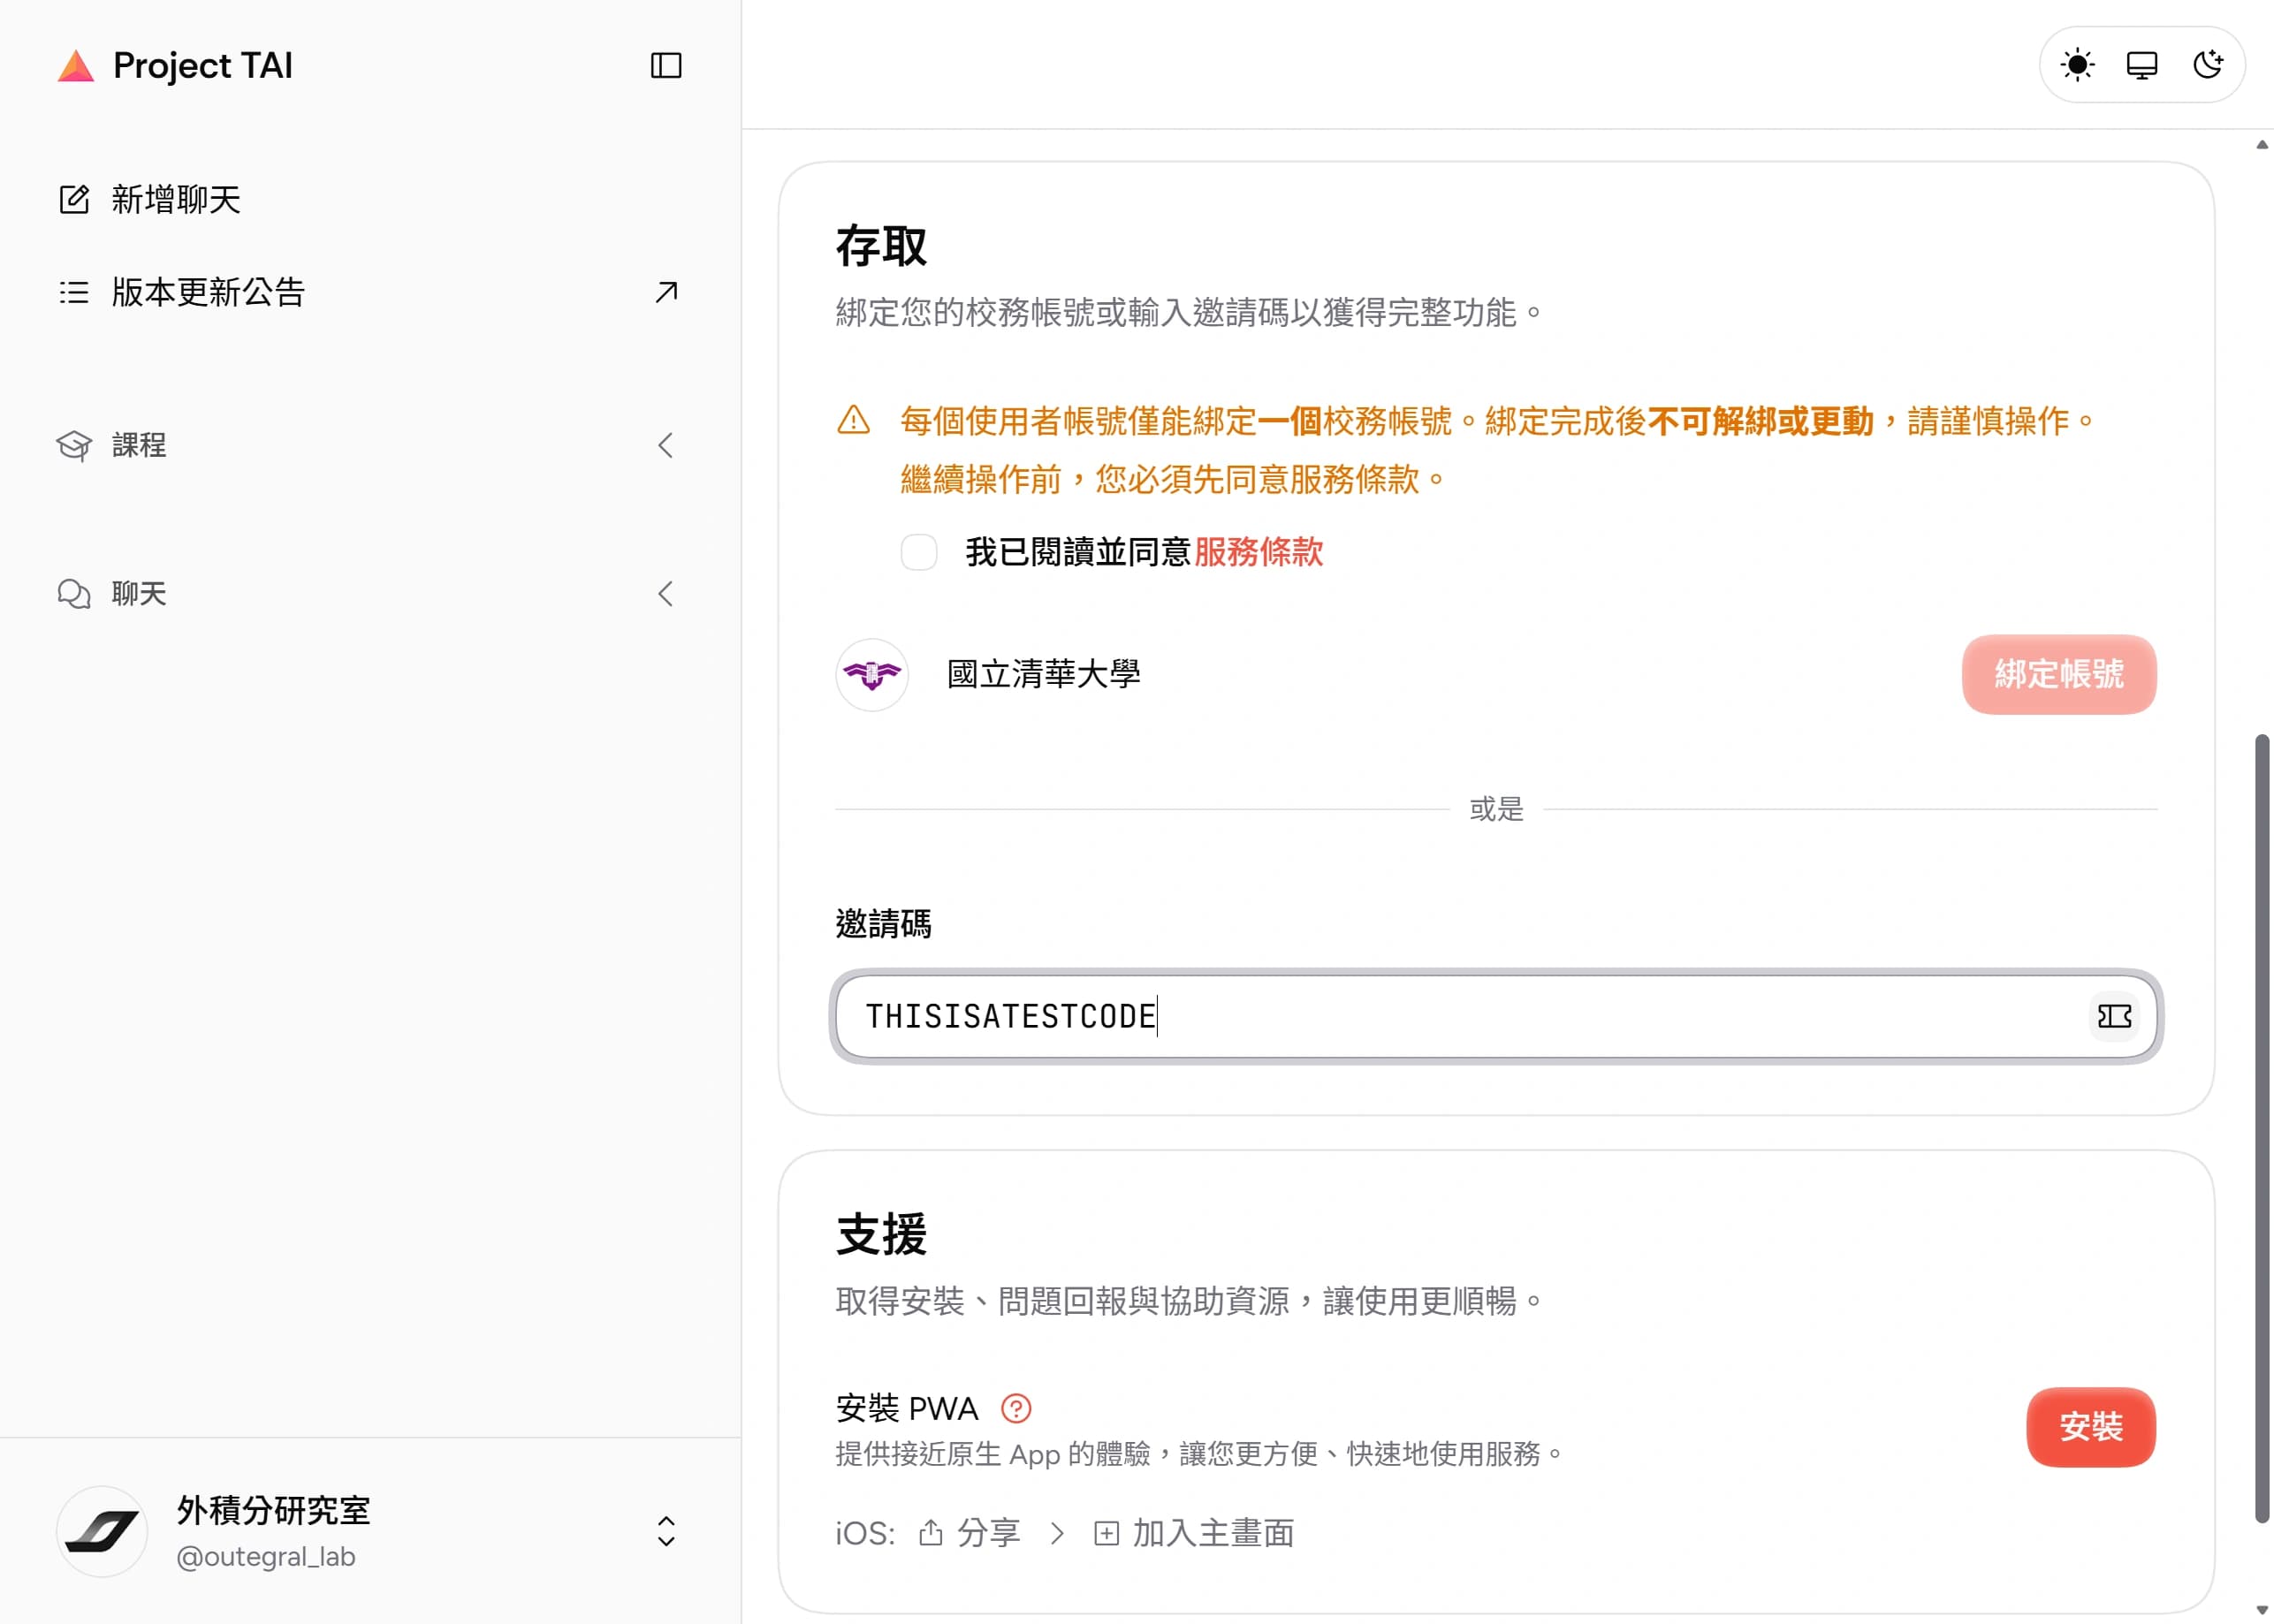
Task: Click the 加入主畫面 plus-square icon
Action: 1106,1533
